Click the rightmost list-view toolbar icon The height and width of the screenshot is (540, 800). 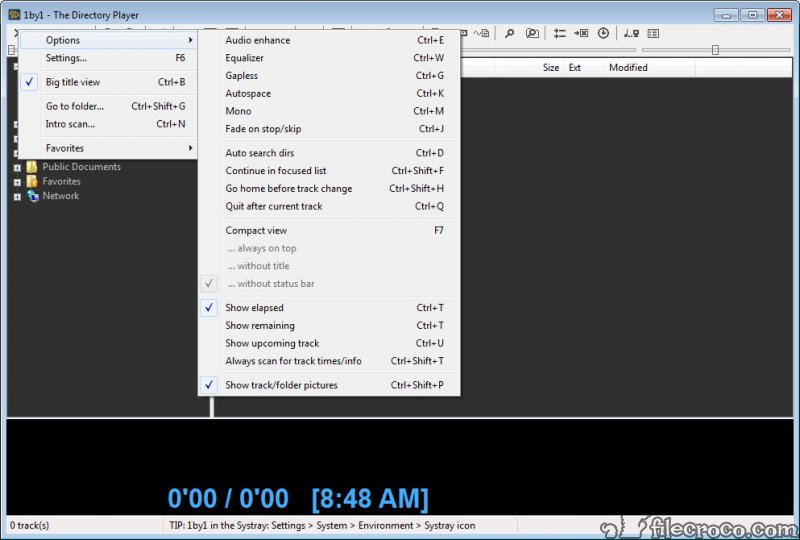pos(653,33)
